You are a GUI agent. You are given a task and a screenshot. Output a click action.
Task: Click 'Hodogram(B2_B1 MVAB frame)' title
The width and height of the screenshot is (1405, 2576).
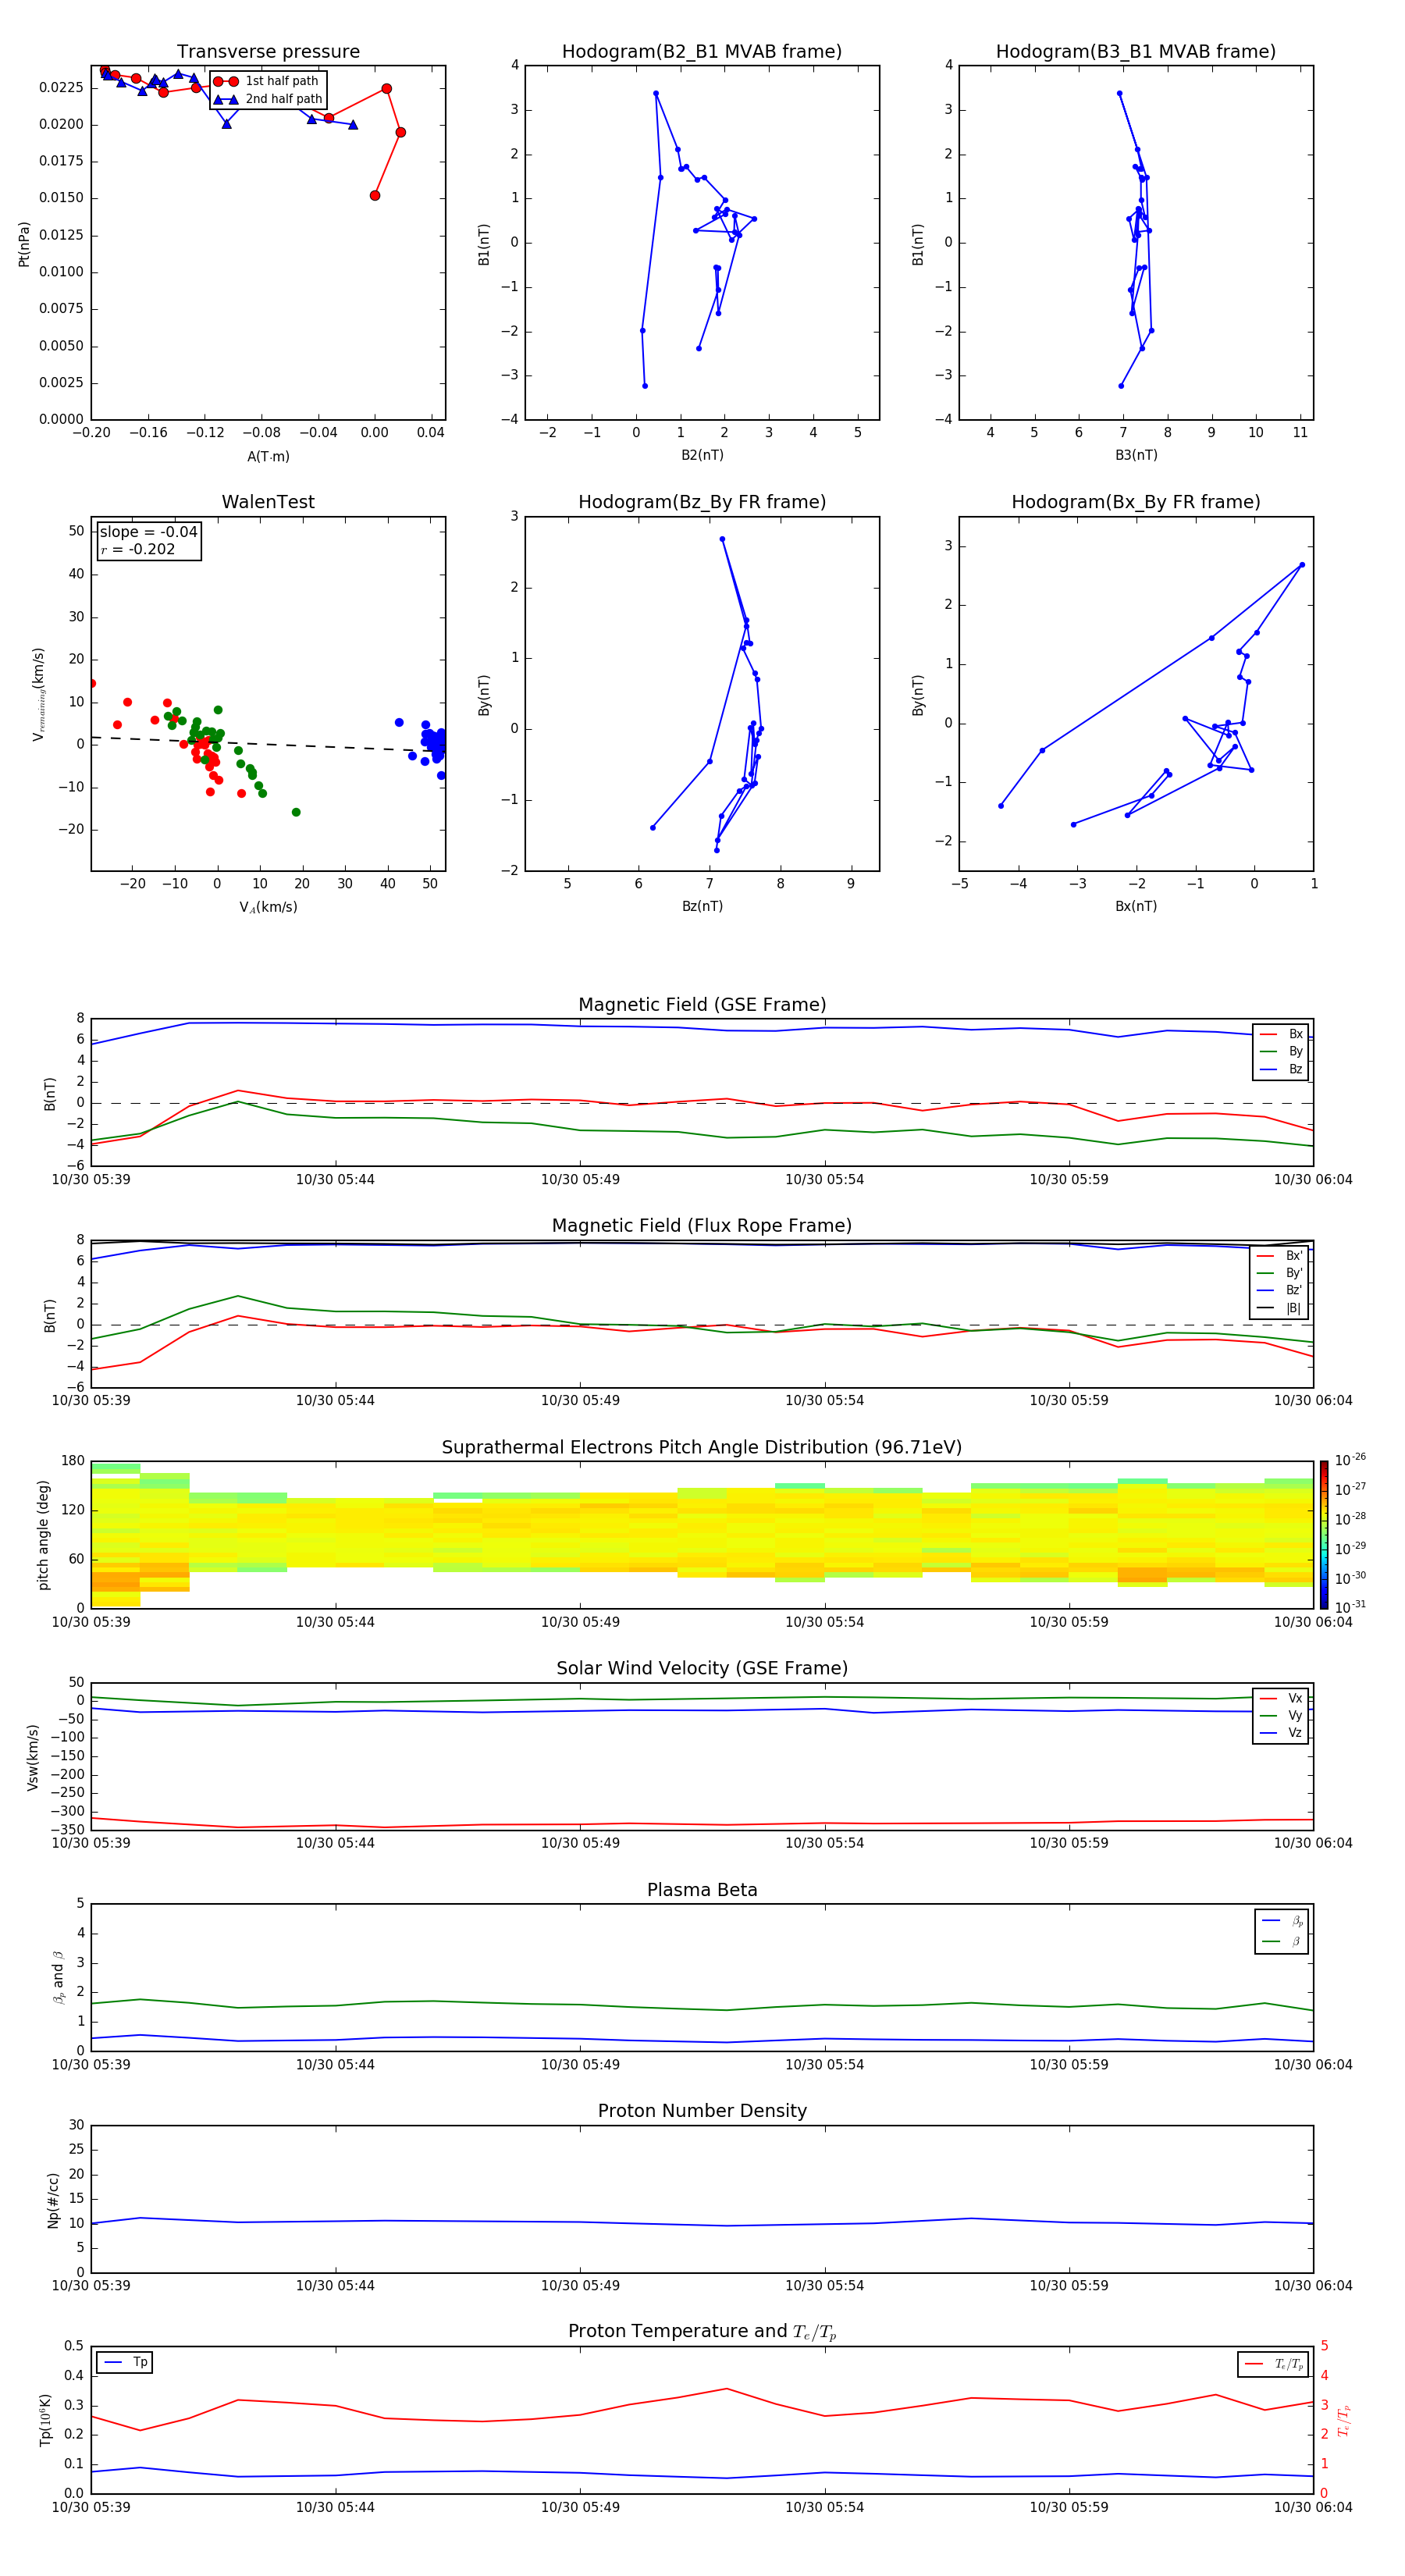(702, 52)
